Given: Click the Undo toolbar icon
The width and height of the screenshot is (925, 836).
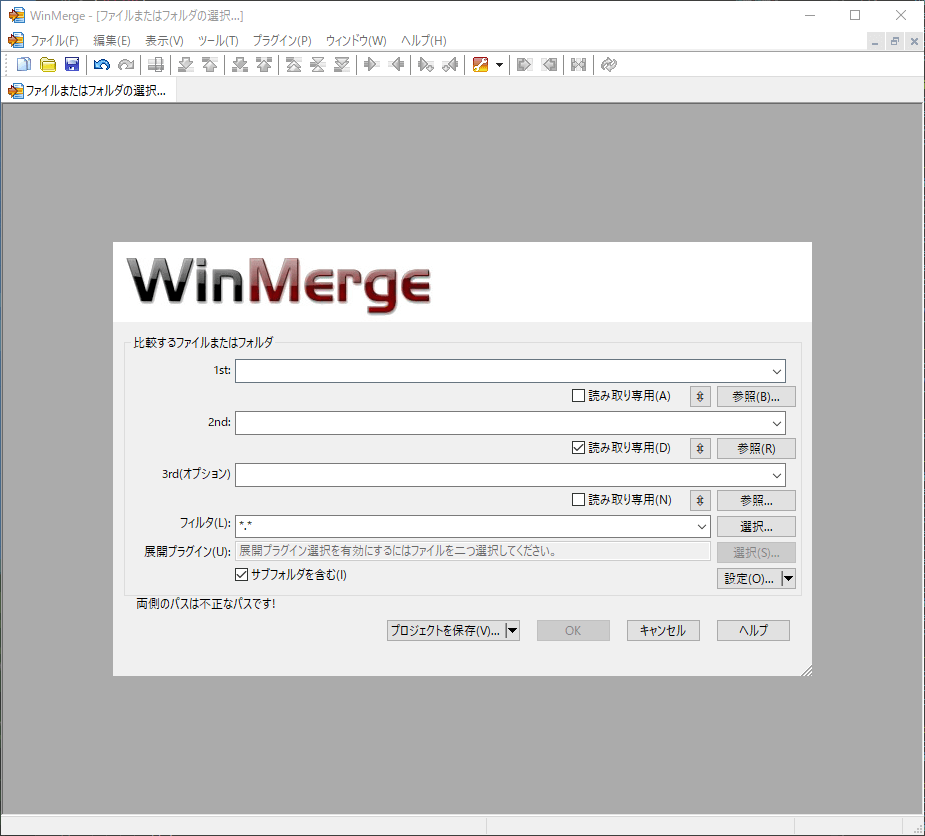Looking at the screenshot, I should pos(101,64).
